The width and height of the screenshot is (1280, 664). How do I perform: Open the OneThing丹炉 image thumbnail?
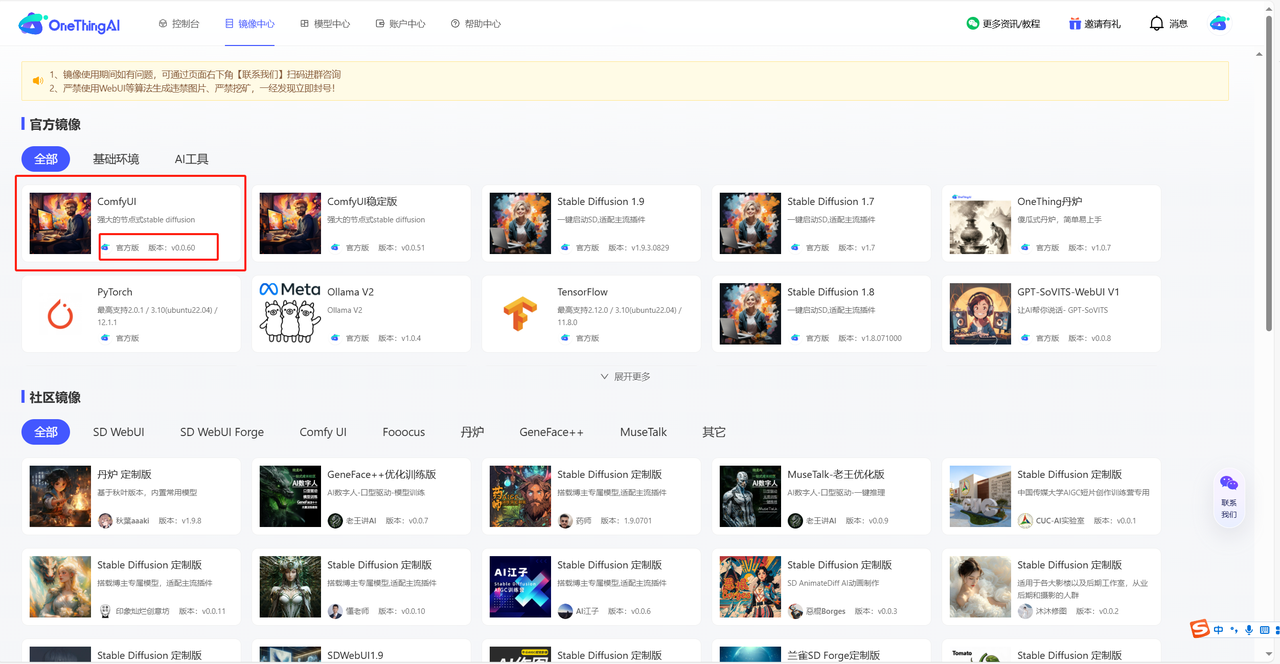click(980, 223)
